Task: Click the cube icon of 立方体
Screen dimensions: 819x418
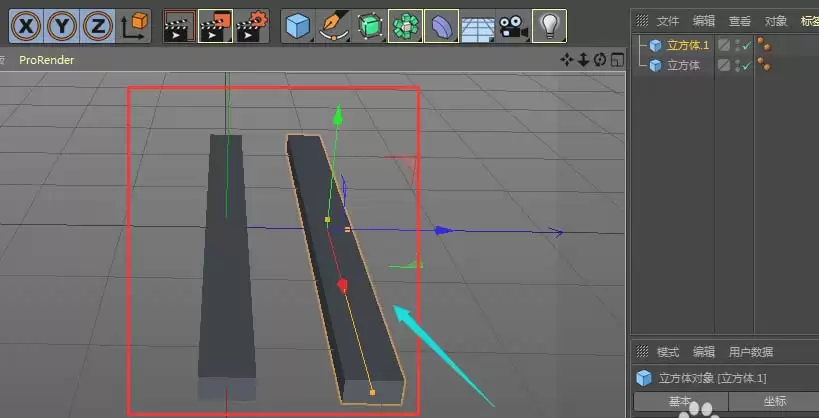Action: tap(655, 65)
